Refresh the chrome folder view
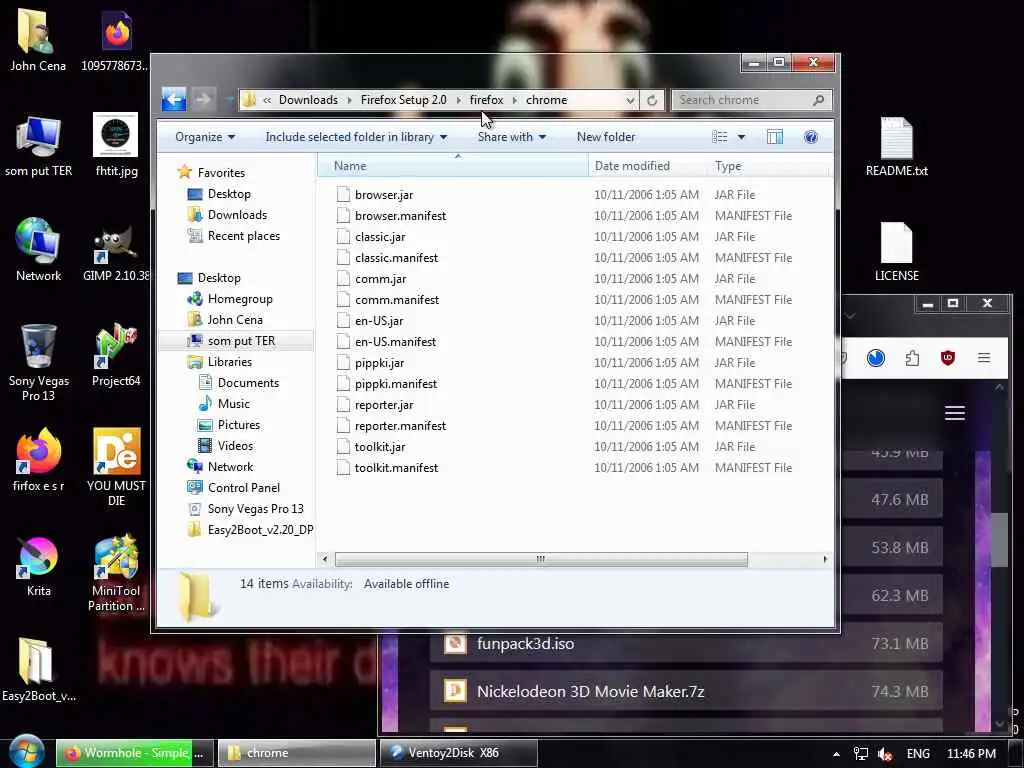The image size is (1024, 768). point(652,100)
